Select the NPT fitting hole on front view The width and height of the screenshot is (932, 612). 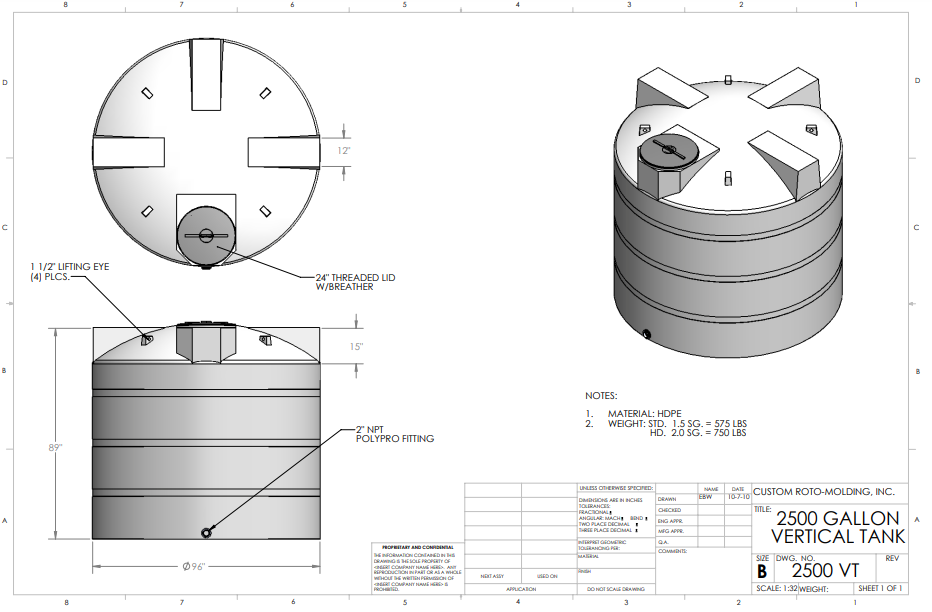206,533
